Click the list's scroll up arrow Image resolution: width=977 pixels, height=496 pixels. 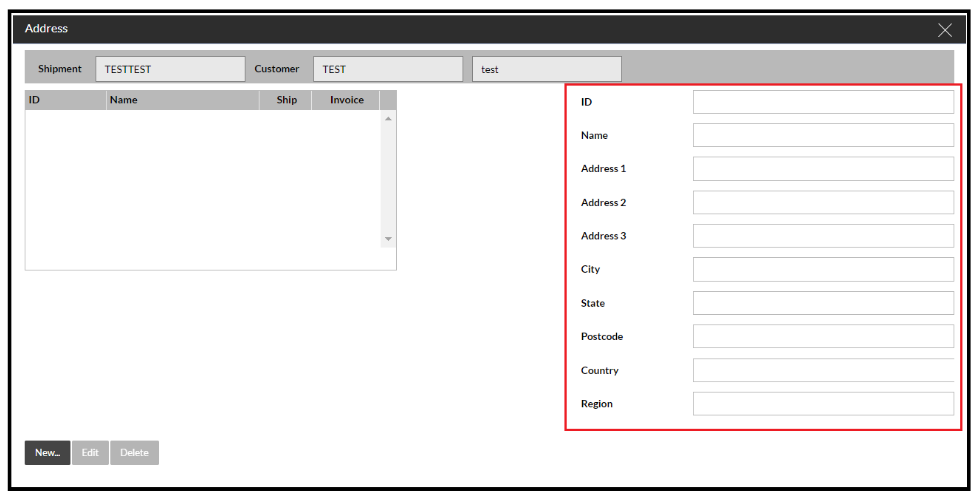point(388,119)
